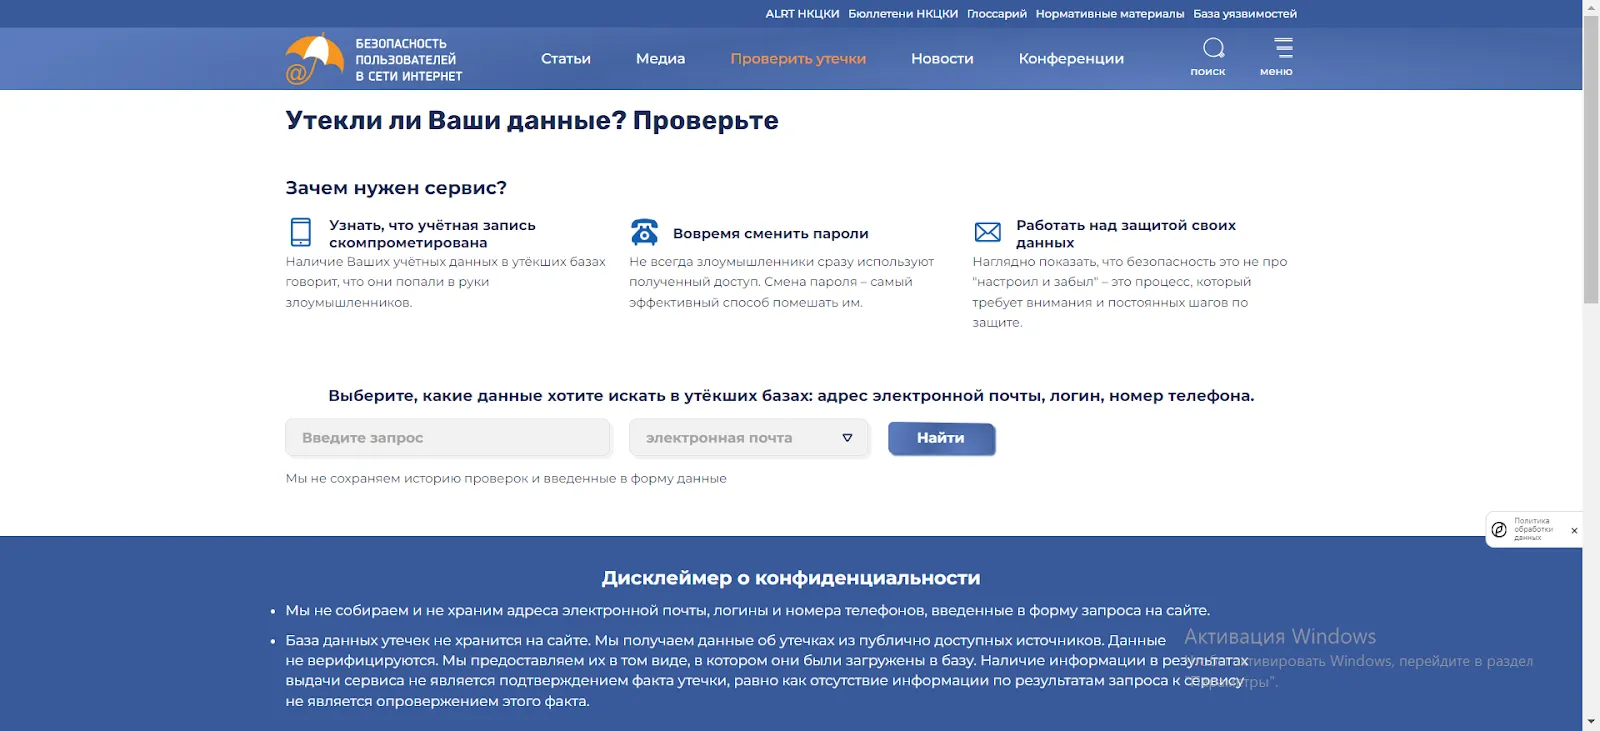Viewport: 1600px width, 731px height.
Task: Open the Конференции navigation item
Action: (x=1071, y=59)
